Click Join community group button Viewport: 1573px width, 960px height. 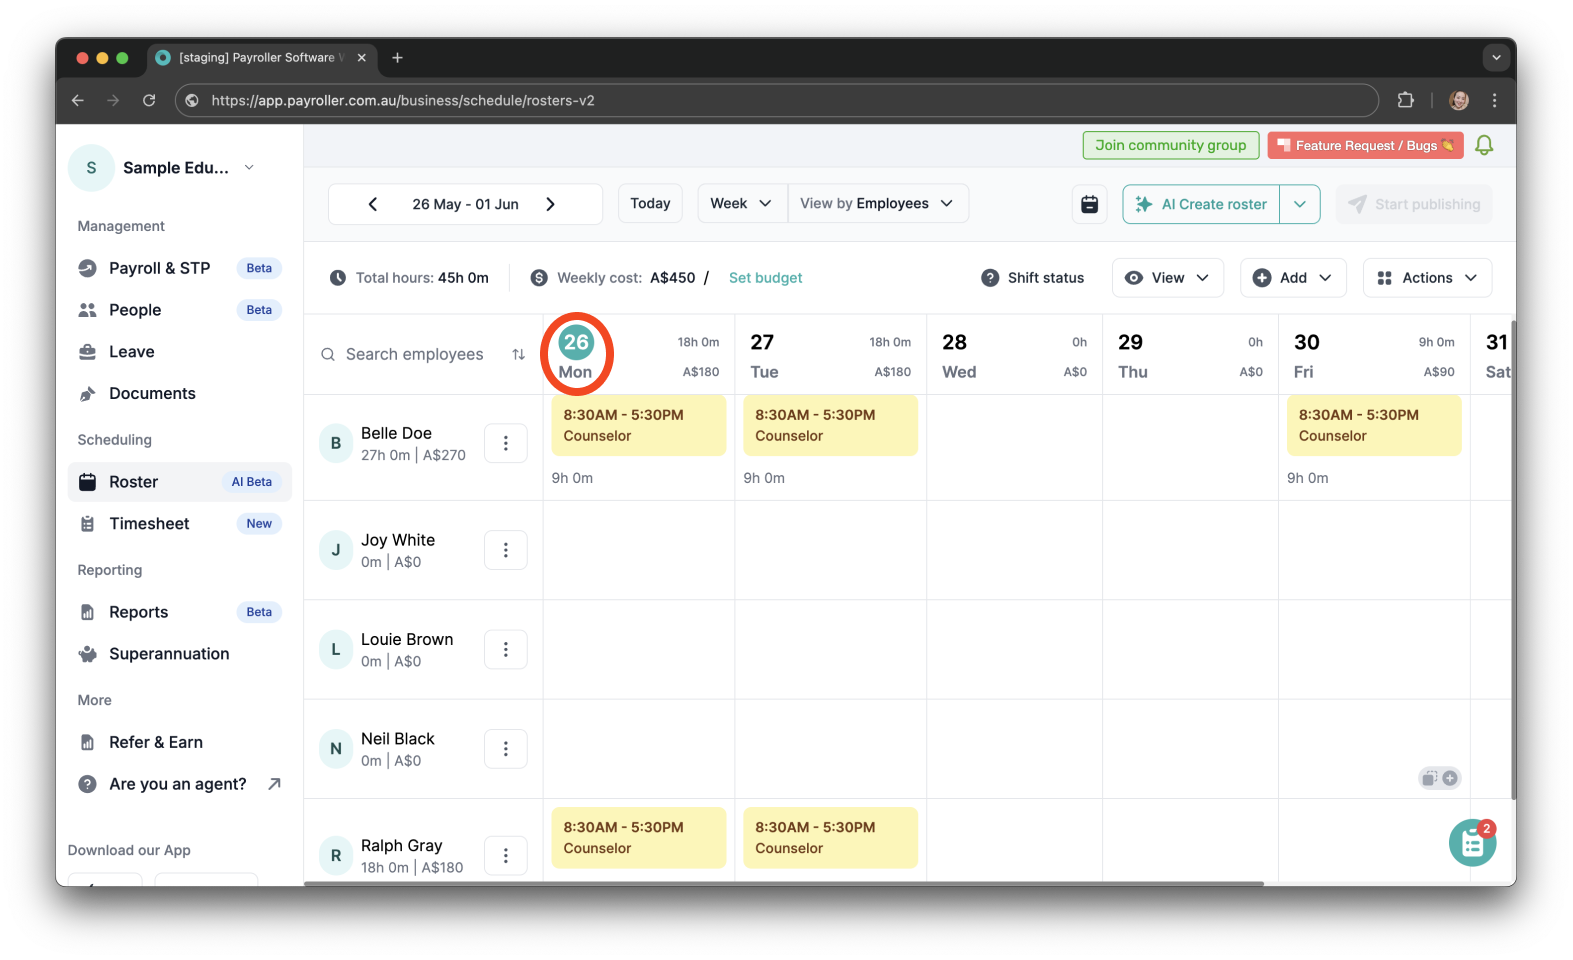(x=1171, y=146)
